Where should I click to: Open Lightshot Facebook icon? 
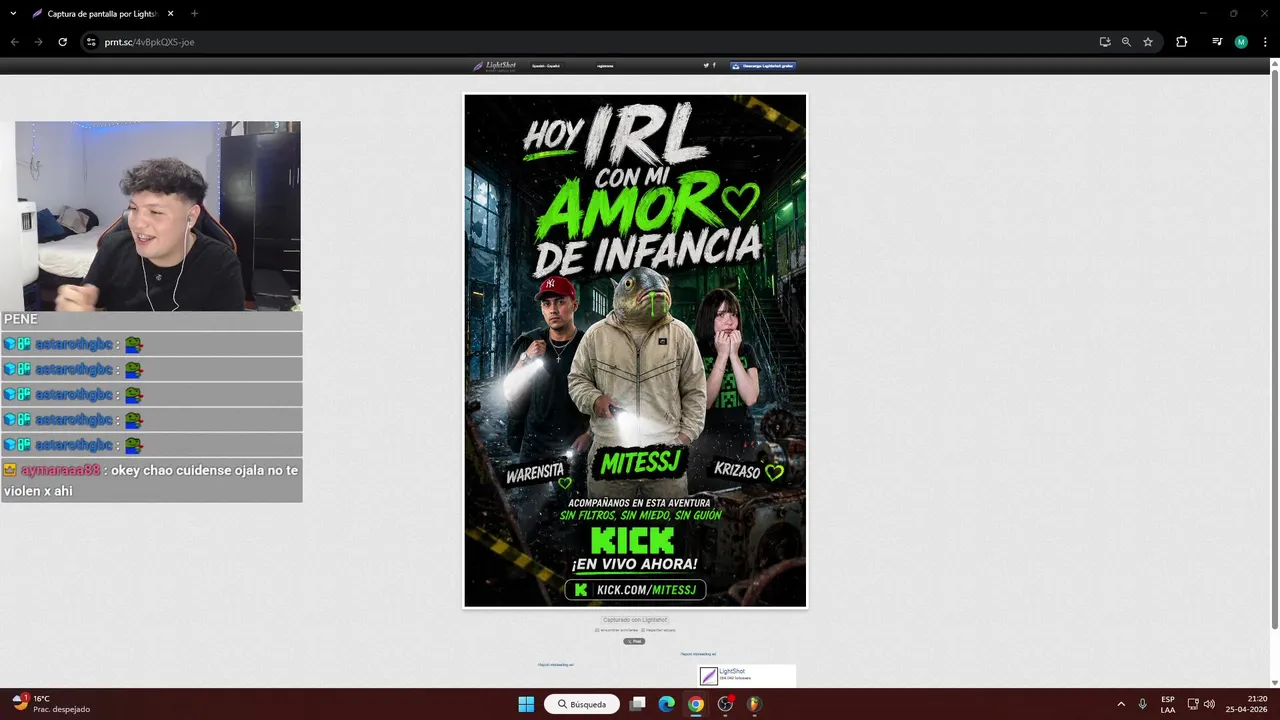pos(714,65)
